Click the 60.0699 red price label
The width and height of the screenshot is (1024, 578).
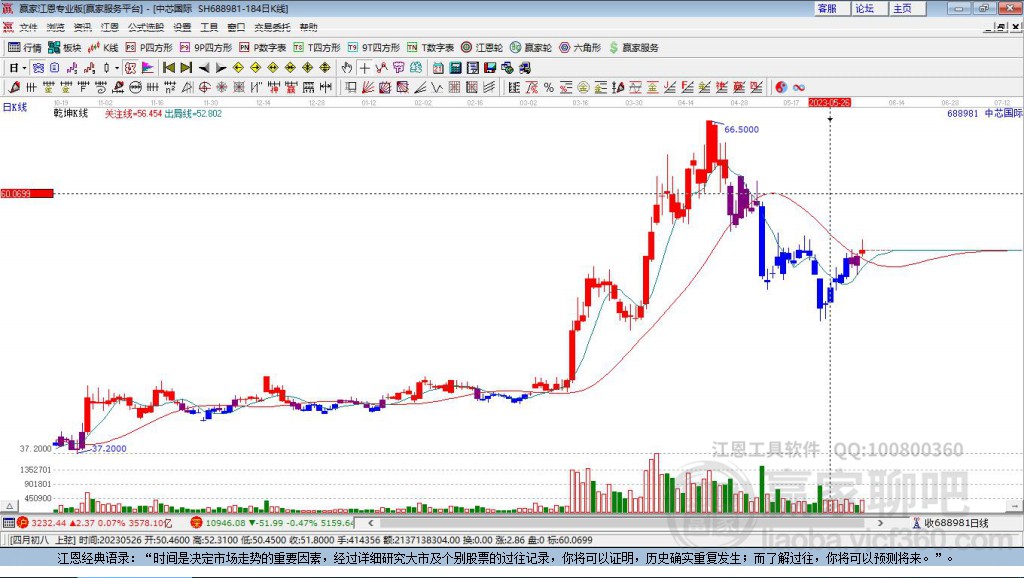pyautogui.click(x=27, y=193)
